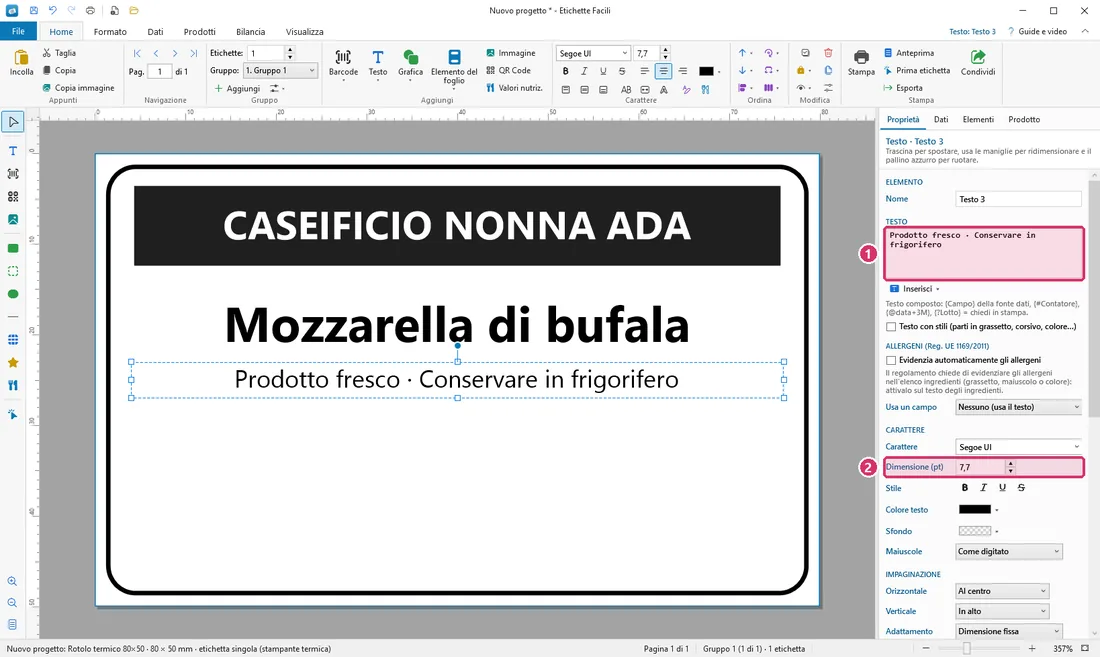Select the barcode tool in the left toolbar
Image resolution: width=1100 pixels, height=657 pixels.
[13, 174]
